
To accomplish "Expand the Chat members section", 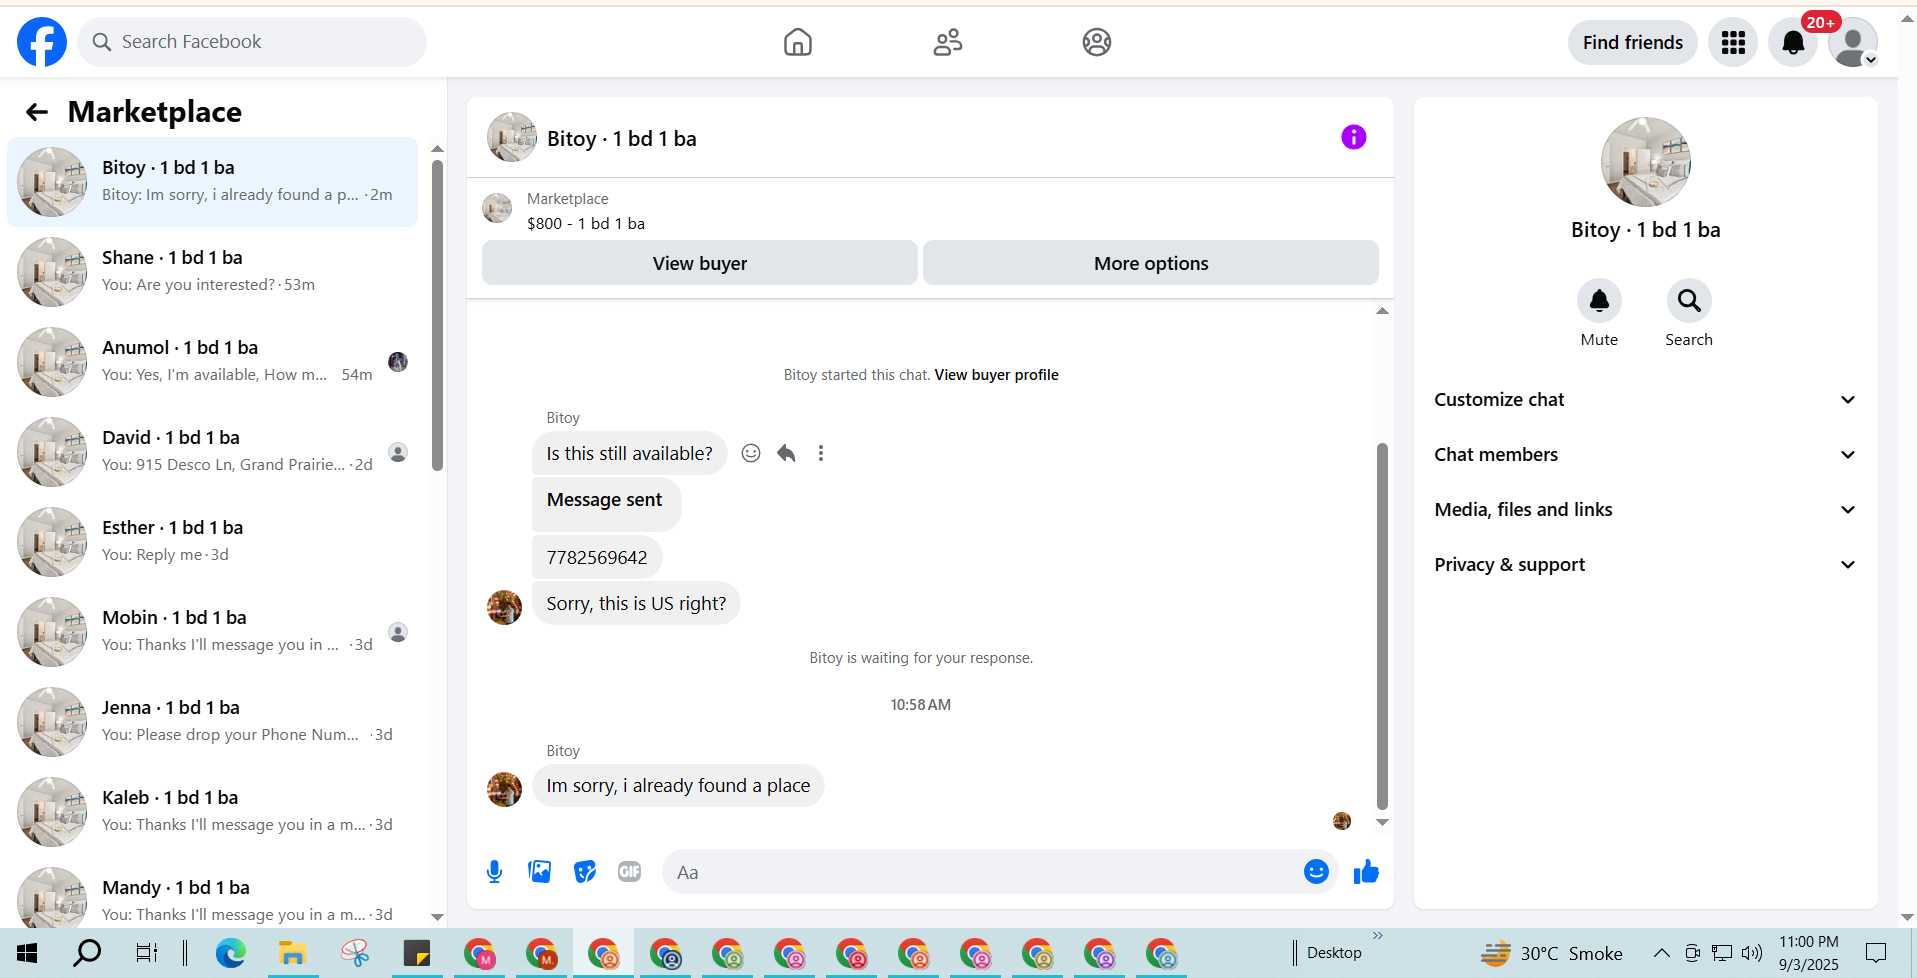I will pyautogui.click(x=1645, y=455).
